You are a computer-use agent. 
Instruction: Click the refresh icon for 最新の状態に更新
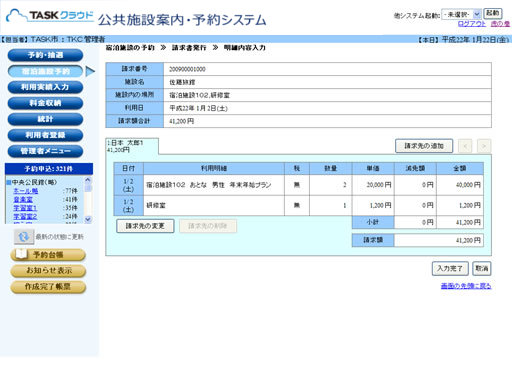coord(24,237)
